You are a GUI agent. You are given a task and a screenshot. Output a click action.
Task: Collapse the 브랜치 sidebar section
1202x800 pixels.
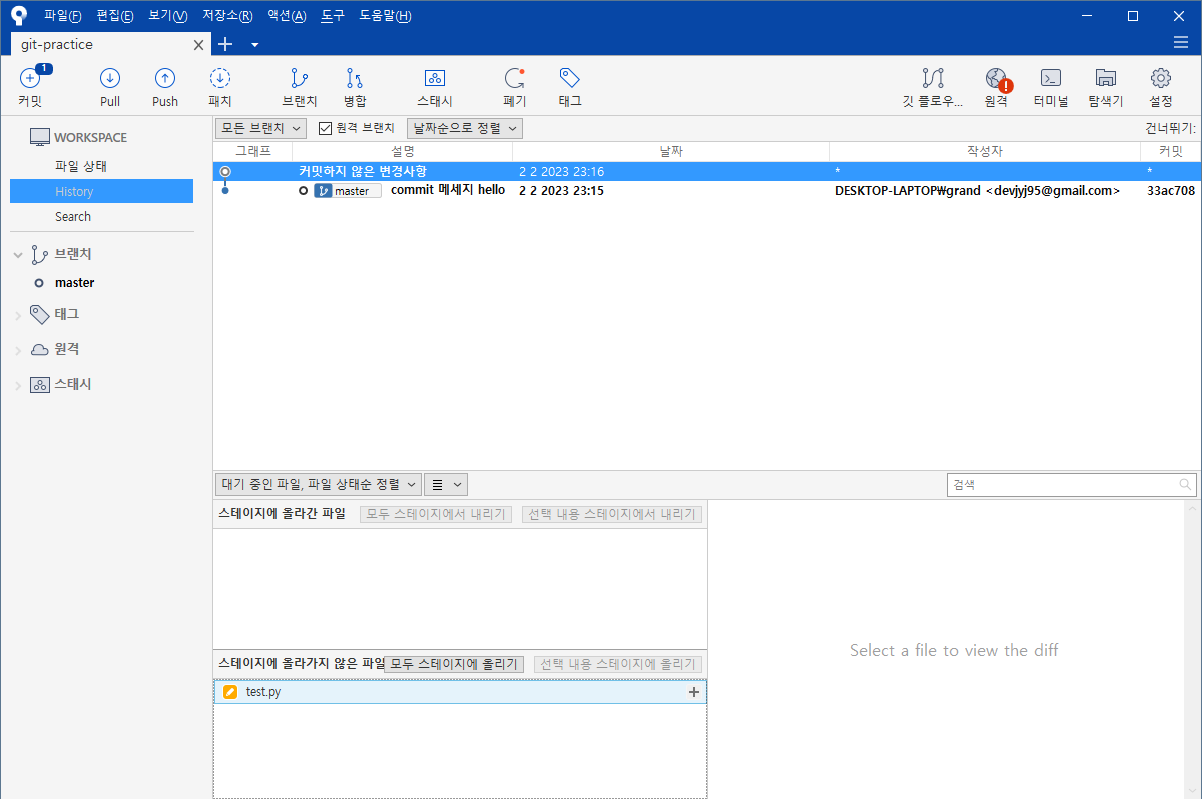(18, 255)
